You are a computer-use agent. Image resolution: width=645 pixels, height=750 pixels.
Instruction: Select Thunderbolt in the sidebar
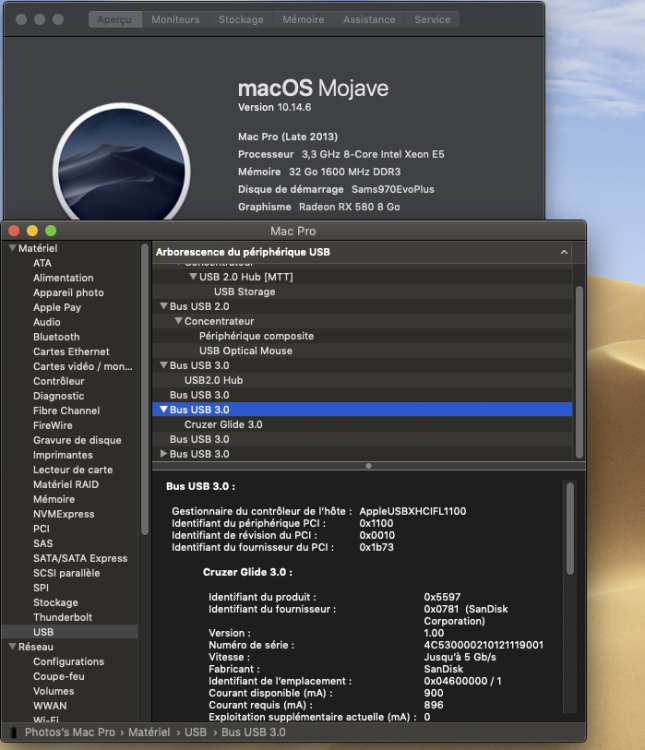point(63,618)
